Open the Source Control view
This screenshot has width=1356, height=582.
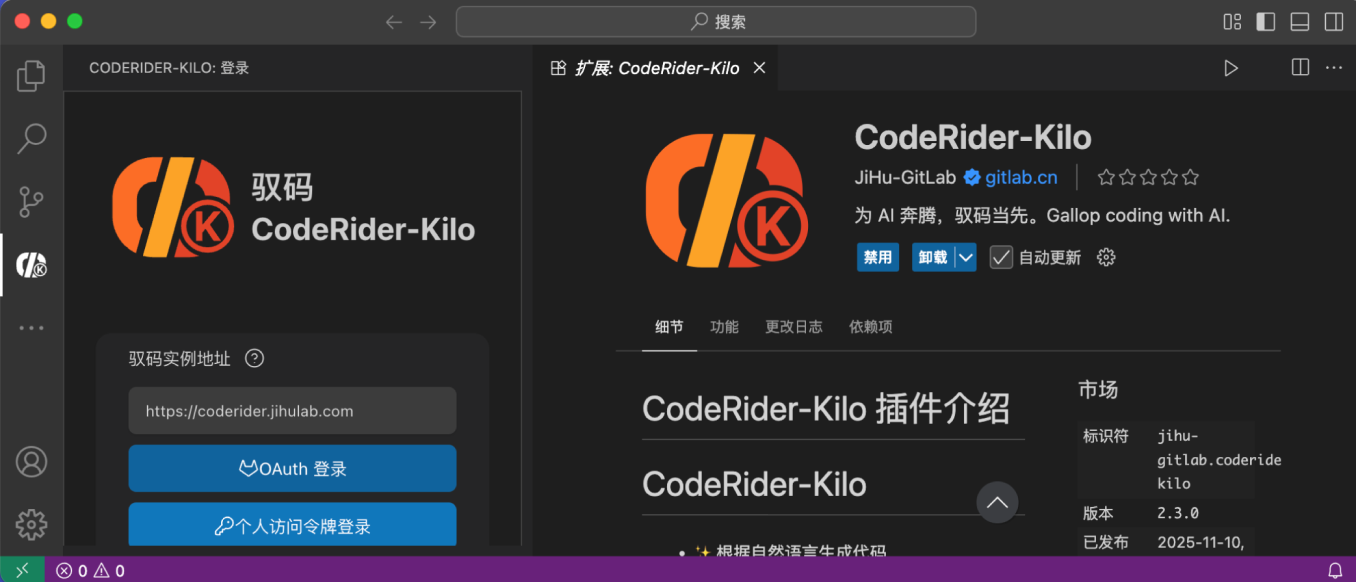tap(31, 202)
